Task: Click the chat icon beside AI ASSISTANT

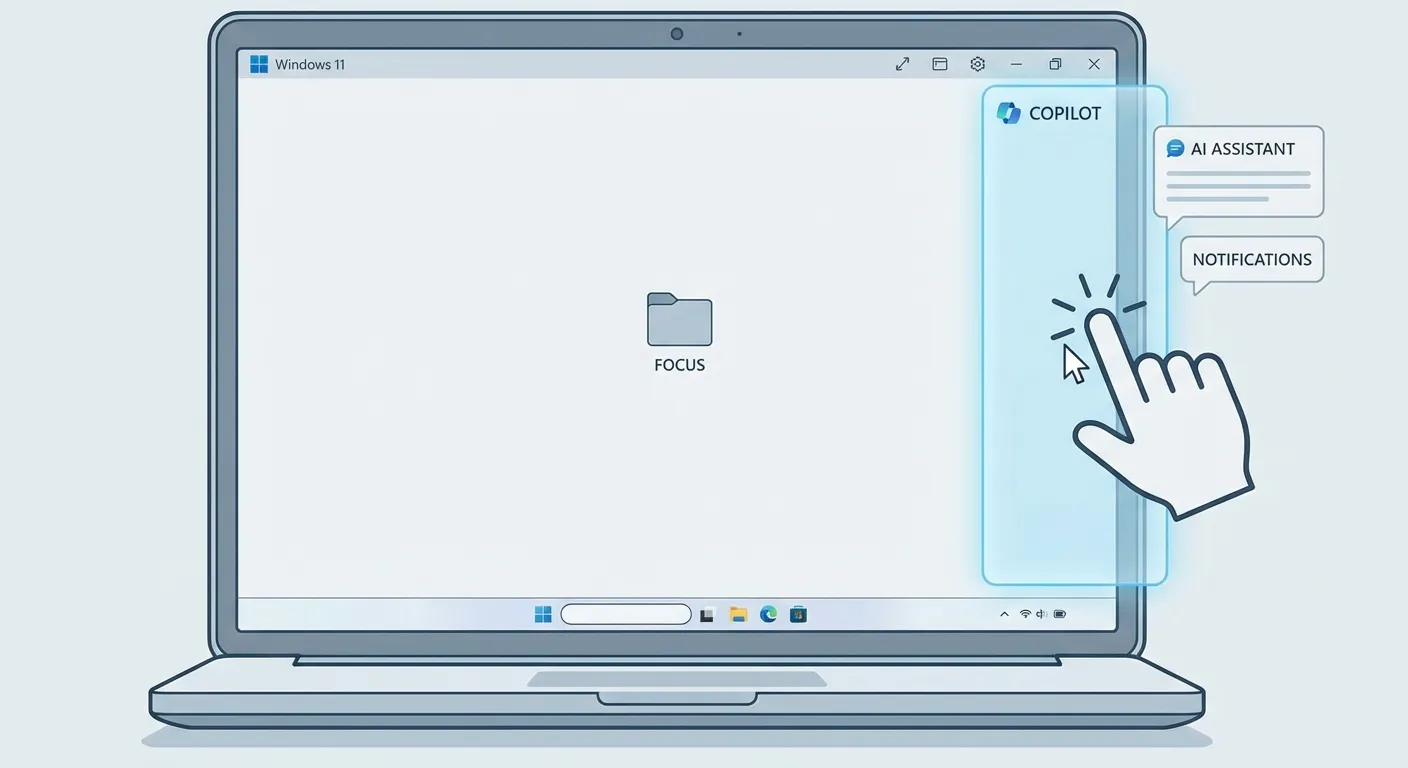Action: coord(1176,149)
